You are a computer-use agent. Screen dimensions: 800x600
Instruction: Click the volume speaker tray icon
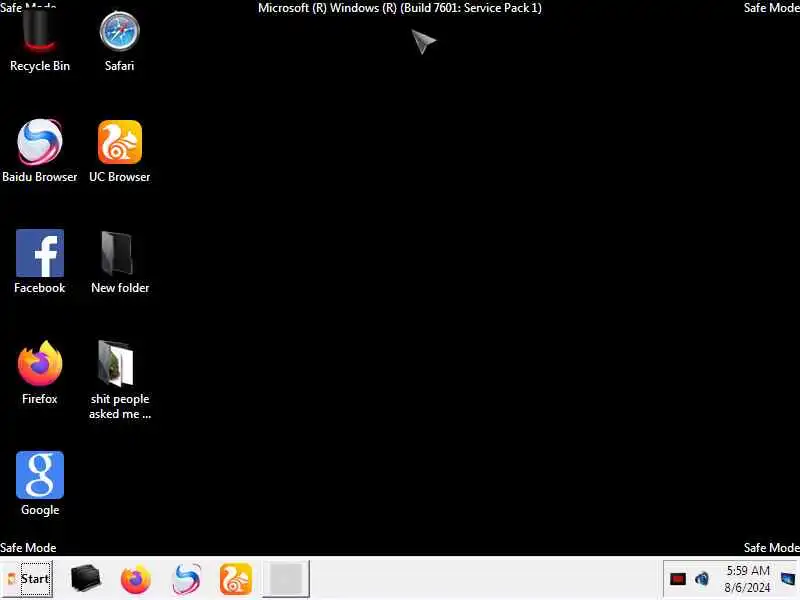pyautogui.click(x=703, y=579)
